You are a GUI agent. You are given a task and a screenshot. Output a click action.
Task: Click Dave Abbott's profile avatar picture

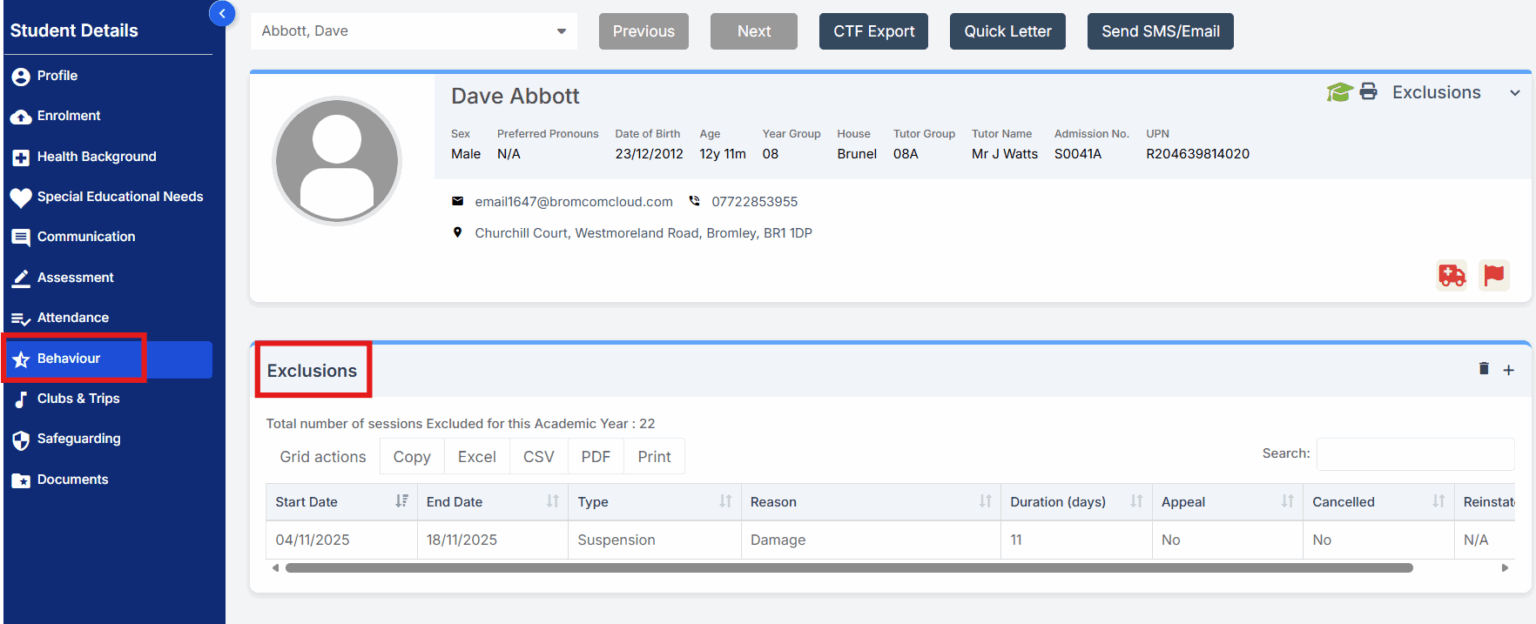pyautogui.click(x=337, y=161)
